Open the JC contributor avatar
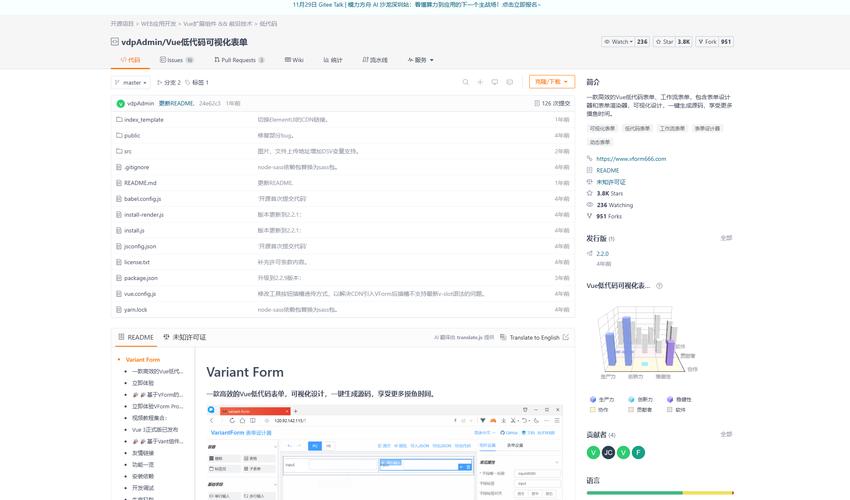This screenshot has width=850, height=500. click(609, 452)
